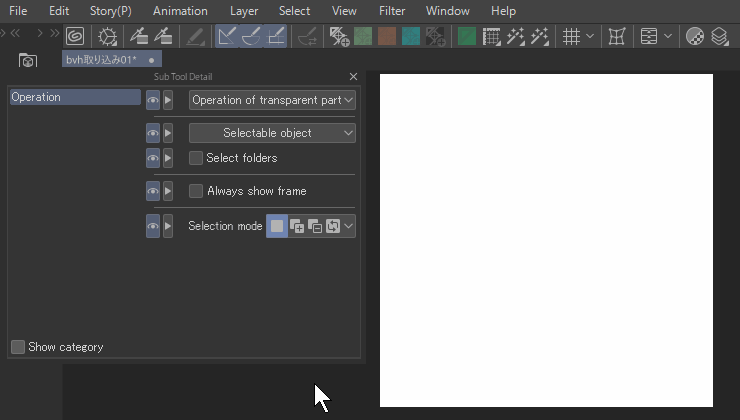The image size is (740, 420).
Task: Click the mesh transformation icon
Action: click(617, 37)
